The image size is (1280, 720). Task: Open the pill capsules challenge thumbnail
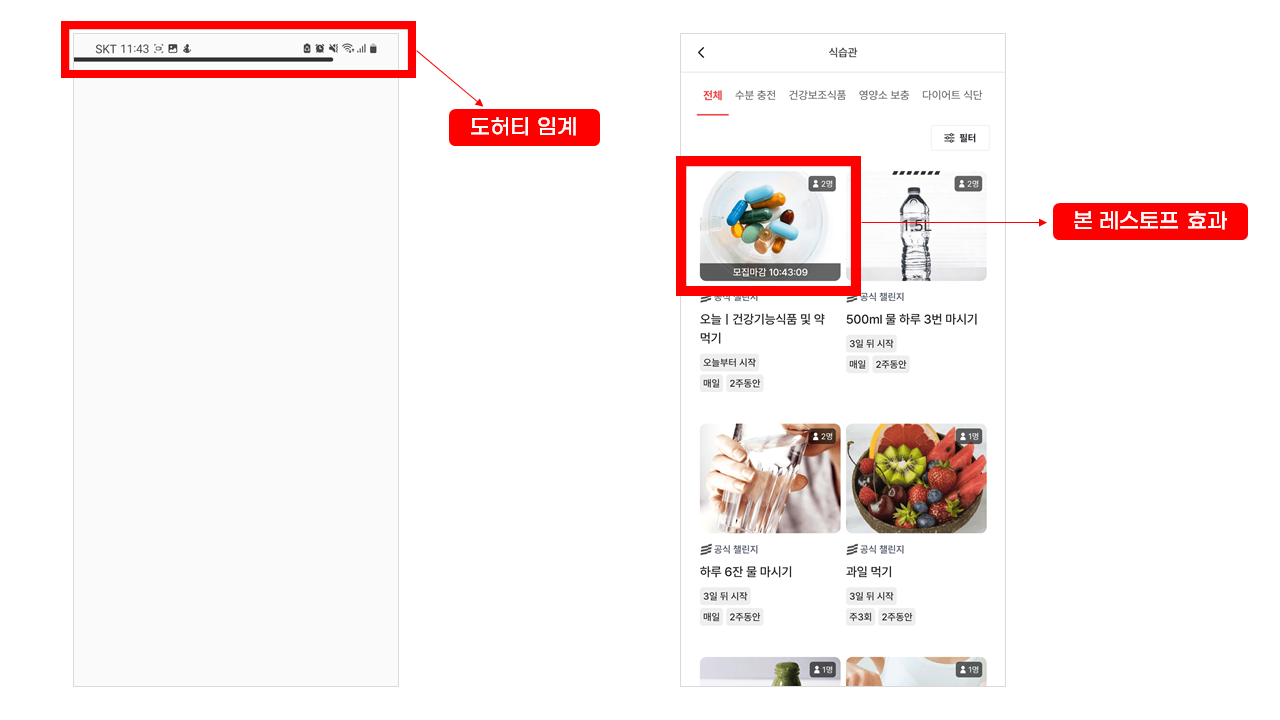click(770, 225)
